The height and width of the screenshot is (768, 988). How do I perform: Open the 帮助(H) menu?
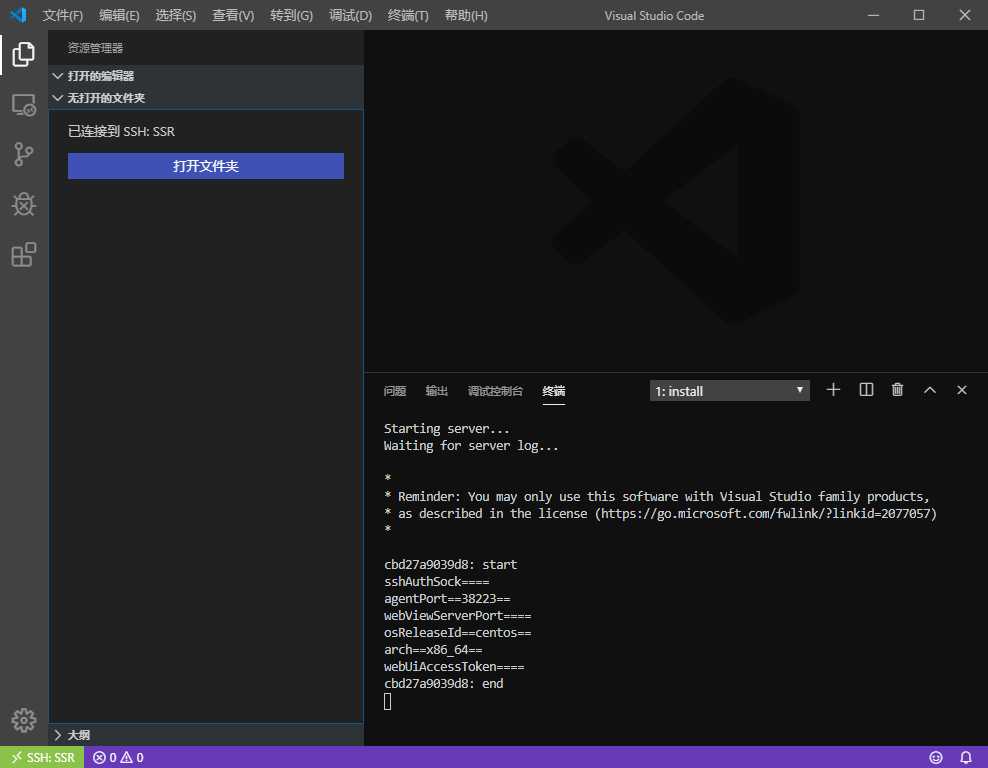[466, 15]
